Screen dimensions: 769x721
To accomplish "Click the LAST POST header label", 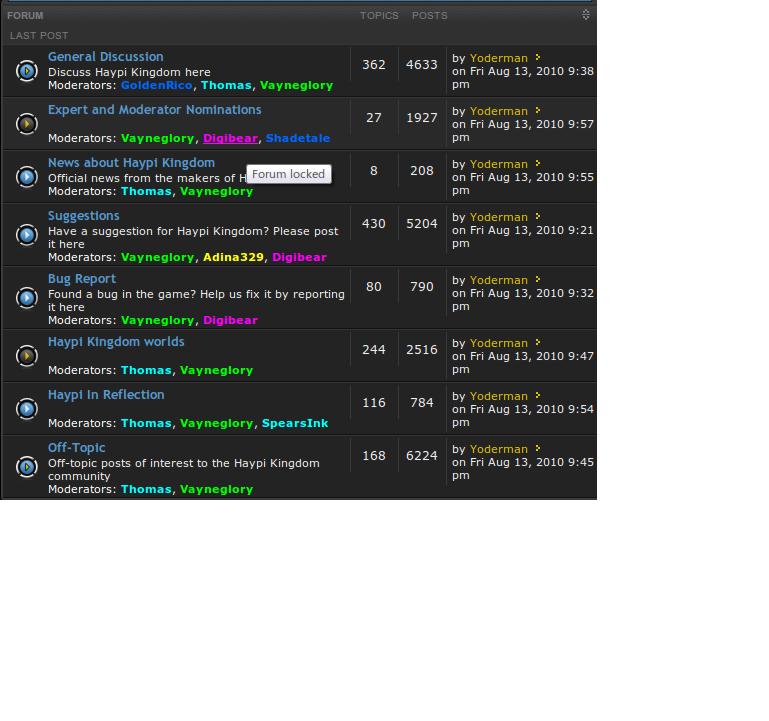I will [x=39, y=36].
